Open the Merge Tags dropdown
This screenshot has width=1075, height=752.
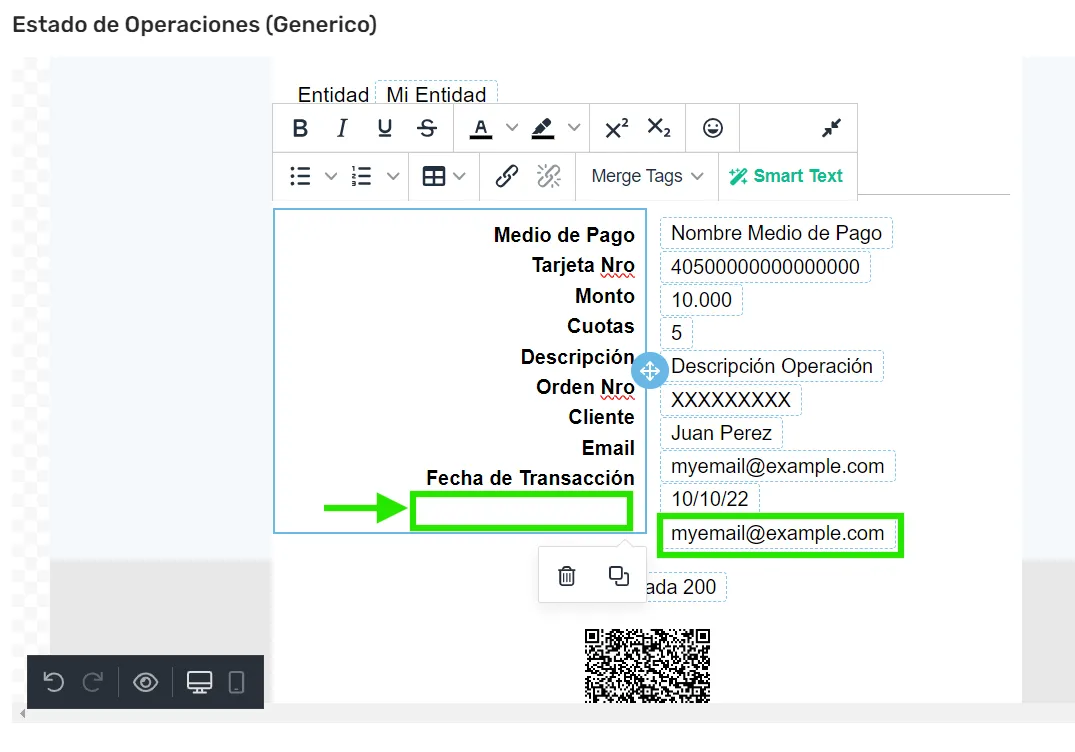click(x=647, y=176)
